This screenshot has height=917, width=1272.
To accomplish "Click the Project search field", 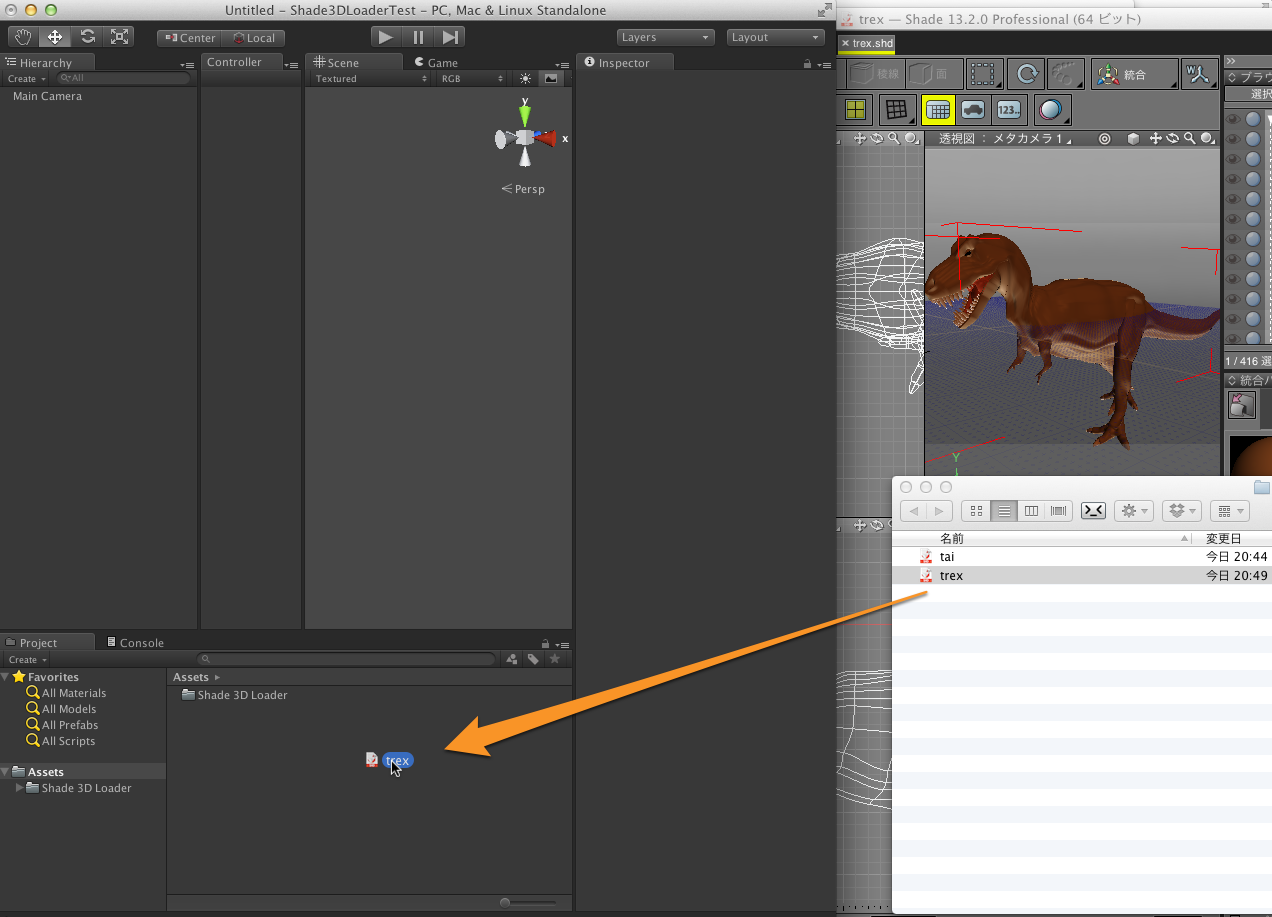I will point(347,659).
